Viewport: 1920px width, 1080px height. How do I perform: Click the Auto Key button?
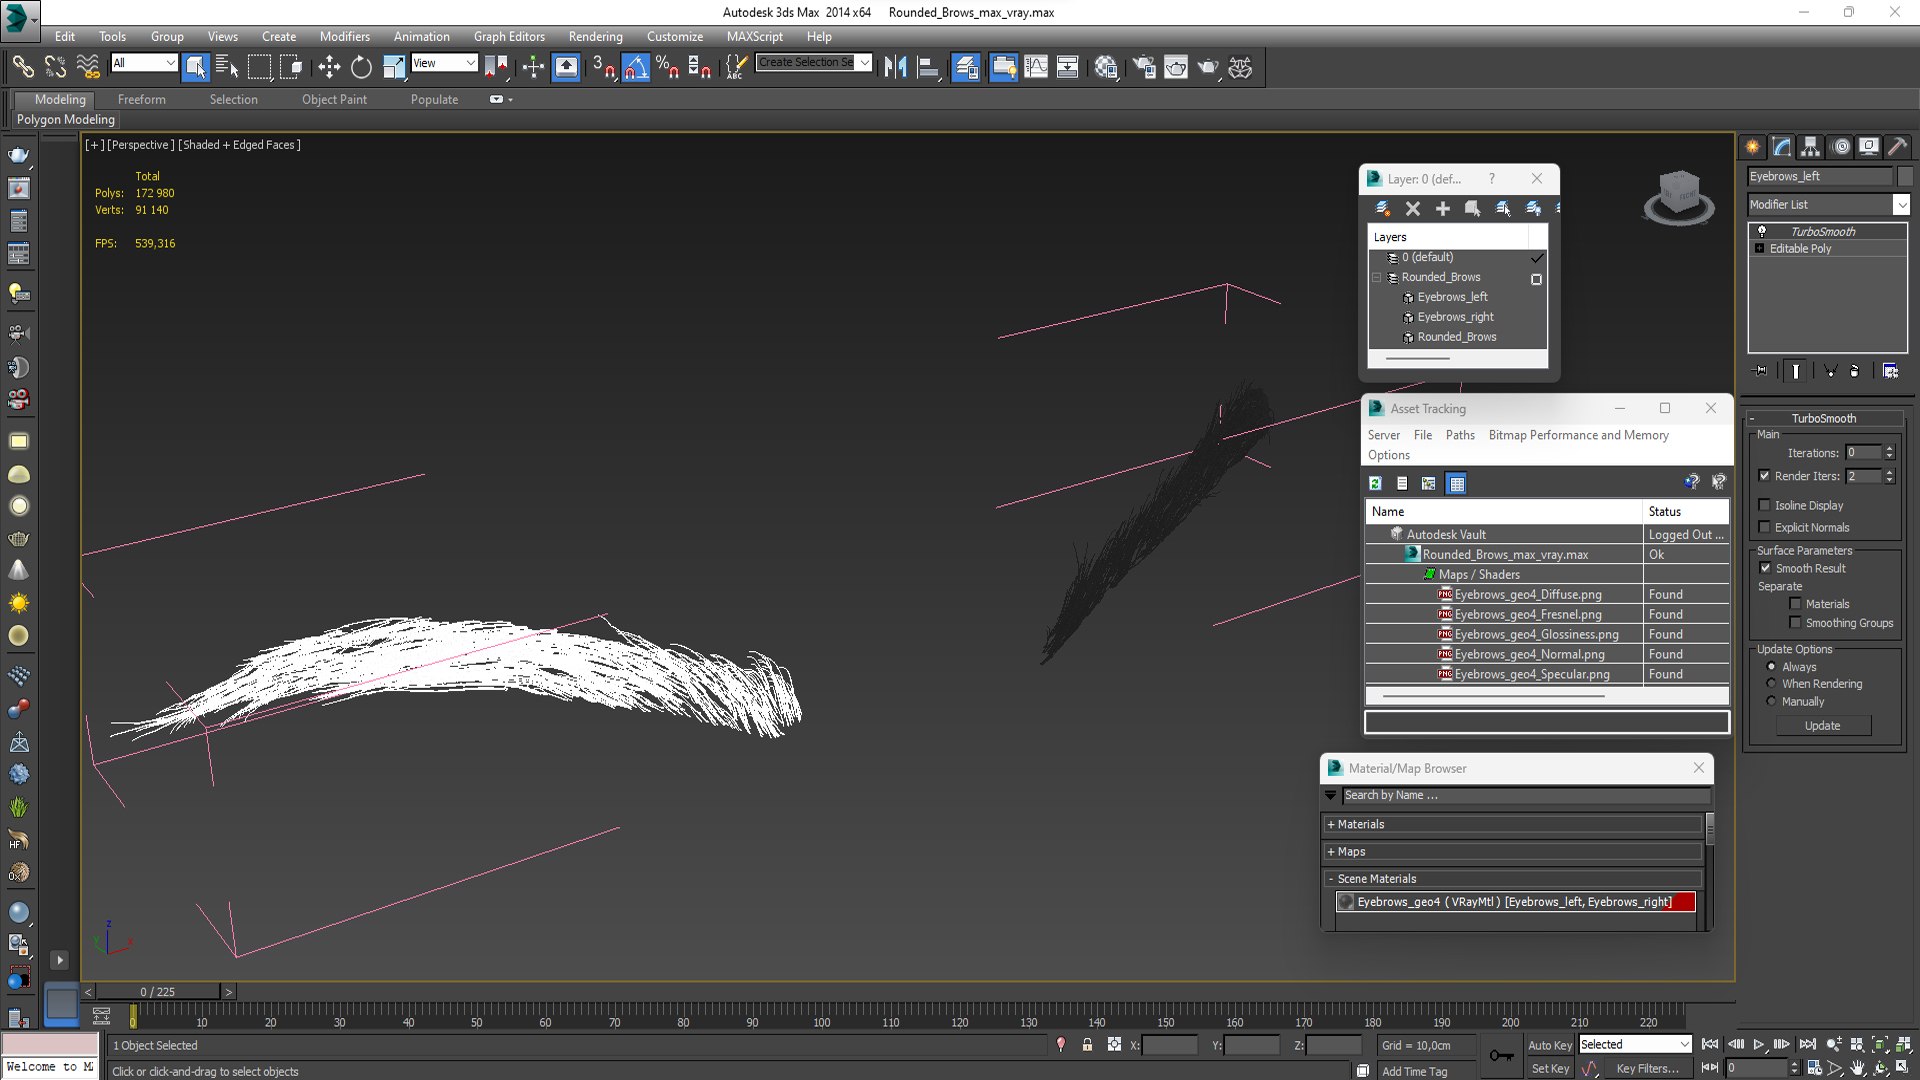coord(1550,1045)
